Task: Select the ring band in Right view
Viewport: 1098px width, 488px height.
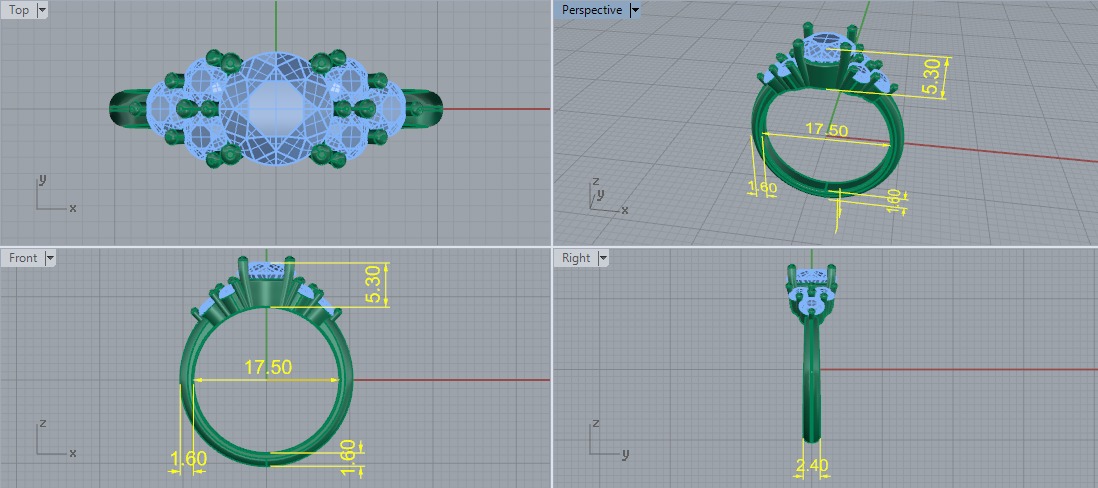Action: pos(811,378)
